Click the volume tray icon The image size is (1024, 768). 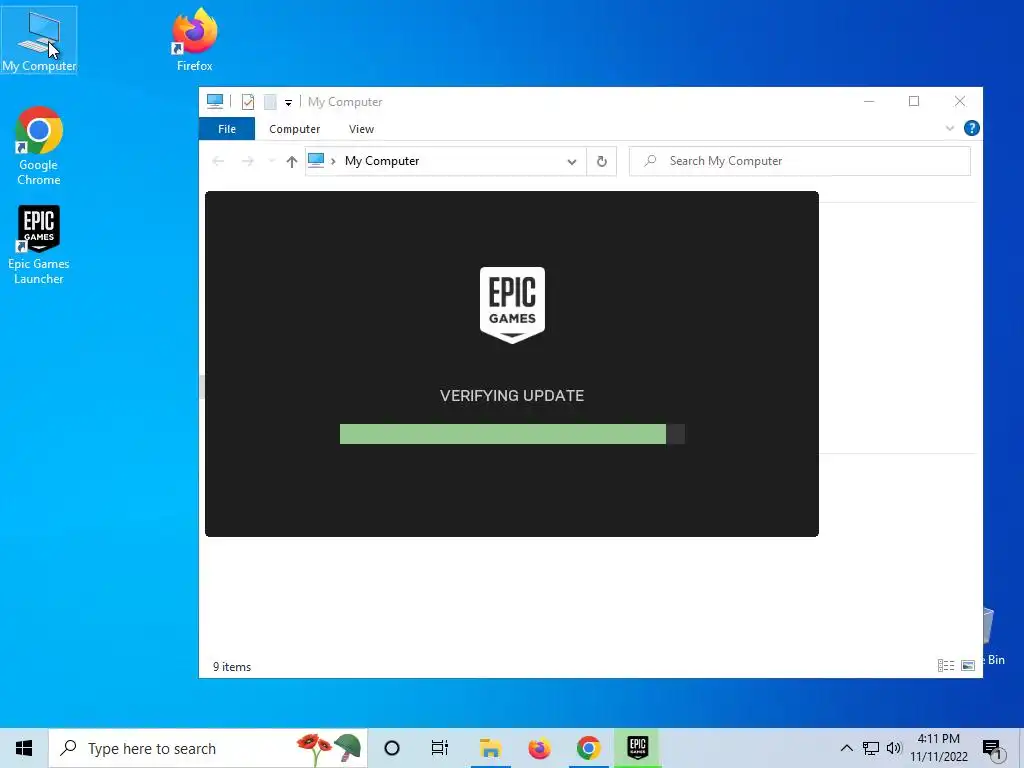point(894,748)
